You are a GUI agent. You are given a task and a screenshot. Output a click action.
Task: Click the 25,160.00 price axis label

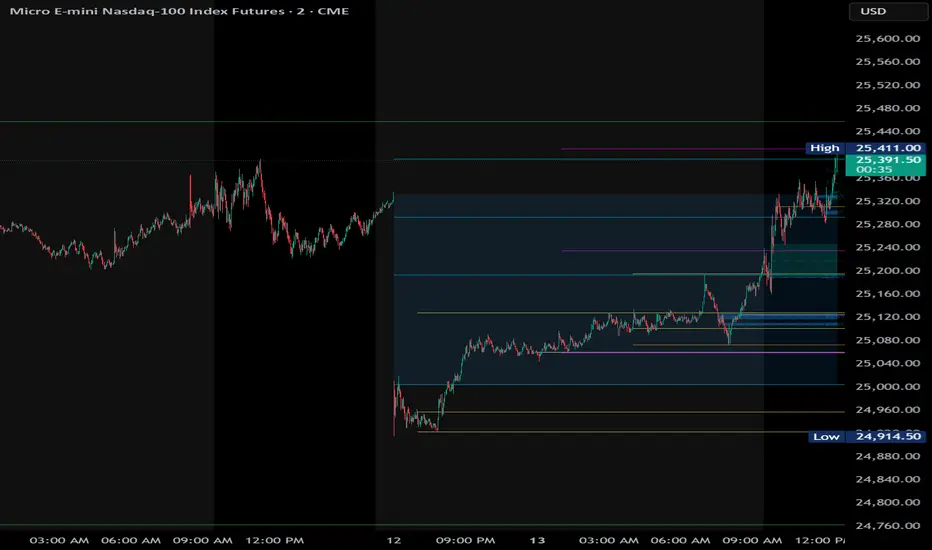tap(887, 294)
